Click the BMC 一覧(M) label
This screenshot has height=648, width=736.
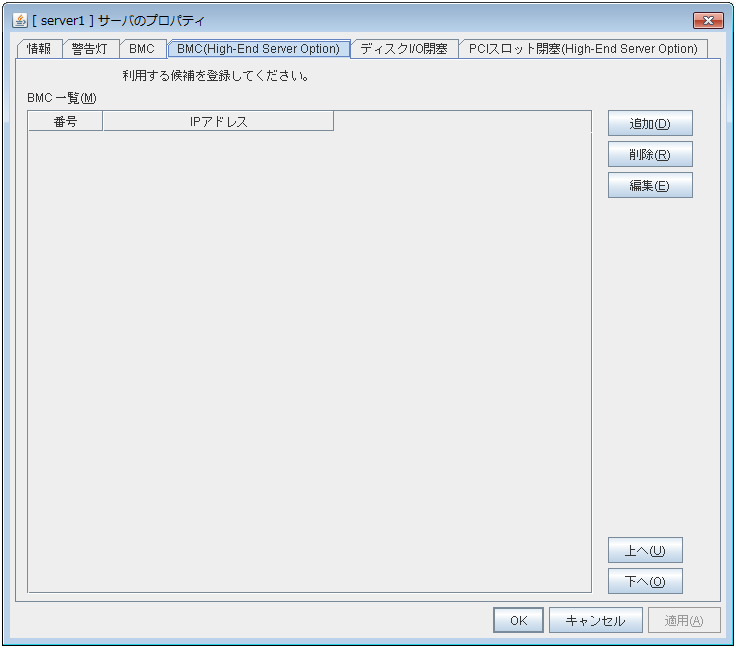coord(62,98)
